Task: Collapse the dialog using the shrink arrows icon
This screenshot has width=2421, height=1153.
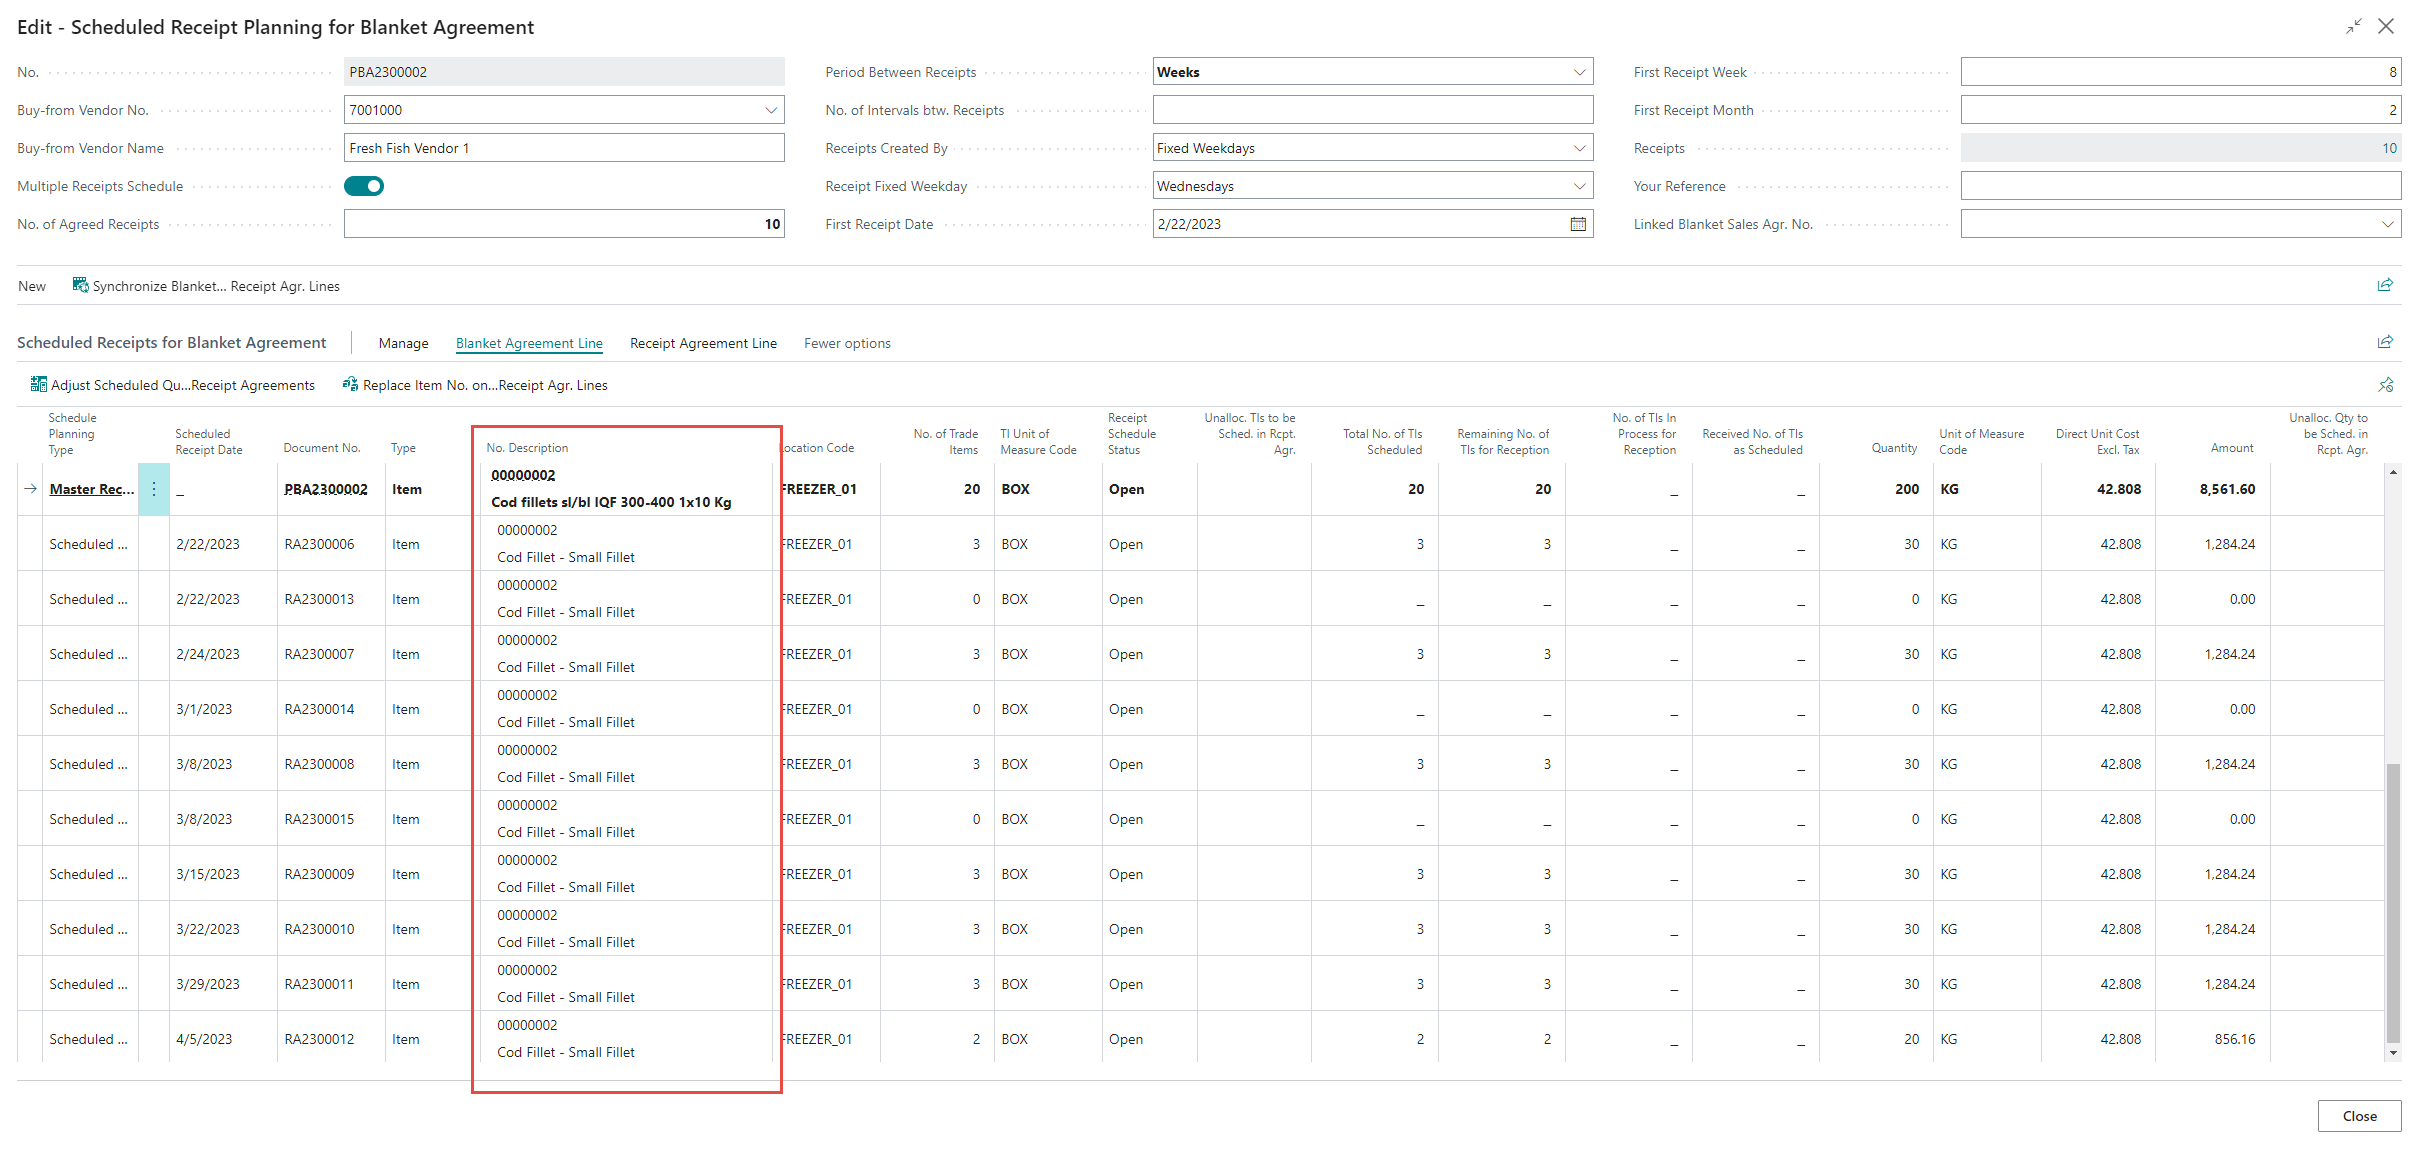Action: [x=2354, y=27]
